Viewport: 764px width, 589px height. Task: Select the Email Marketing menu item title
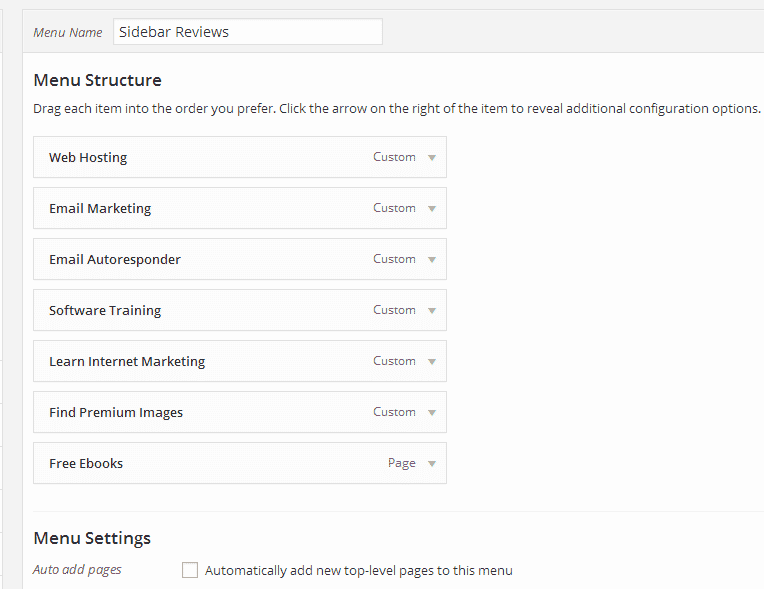pos(100,209)
